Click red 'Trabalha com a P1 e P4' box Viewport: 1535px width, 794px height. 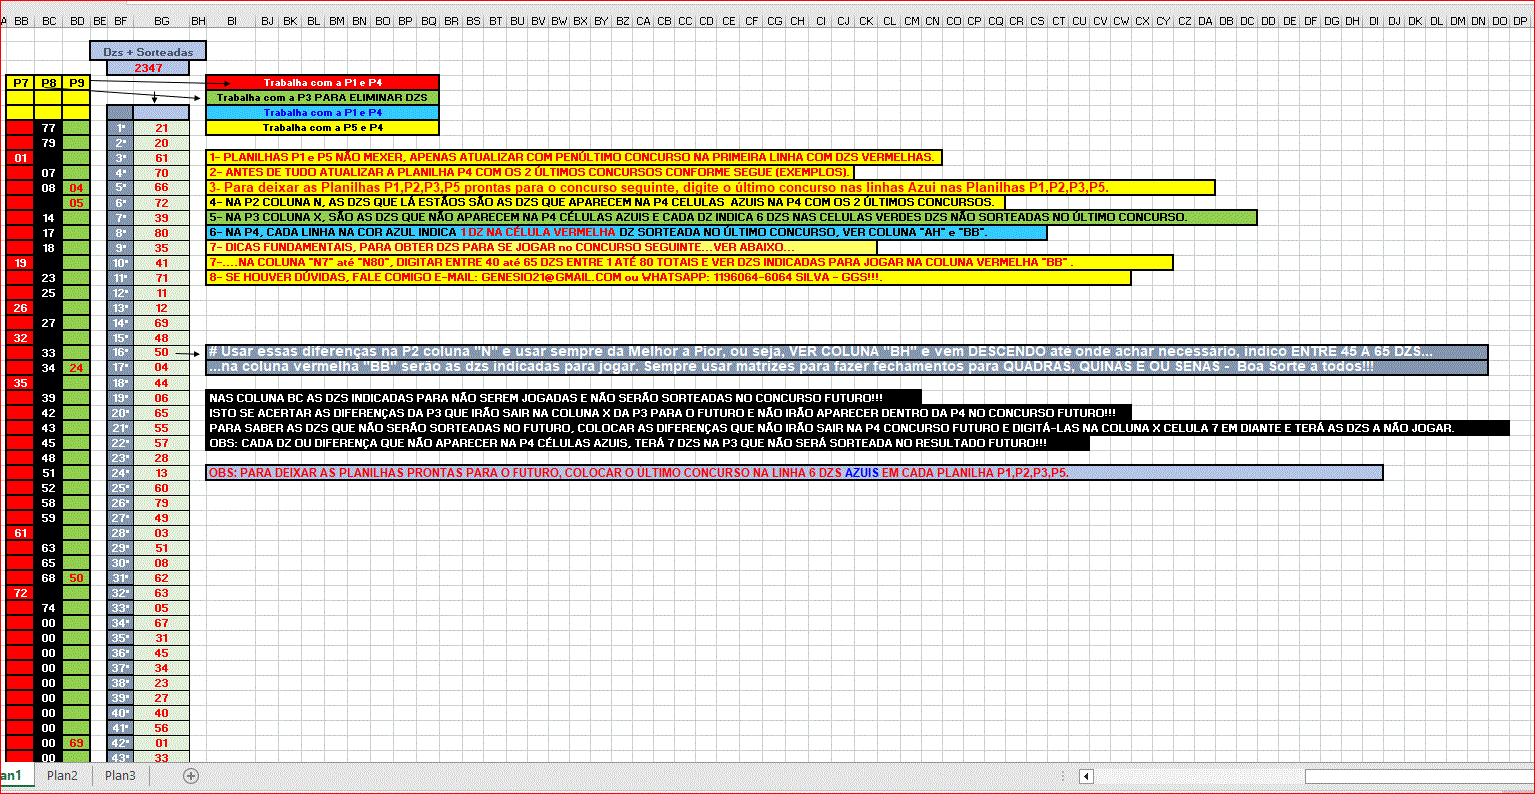click(x=322, y=83)
